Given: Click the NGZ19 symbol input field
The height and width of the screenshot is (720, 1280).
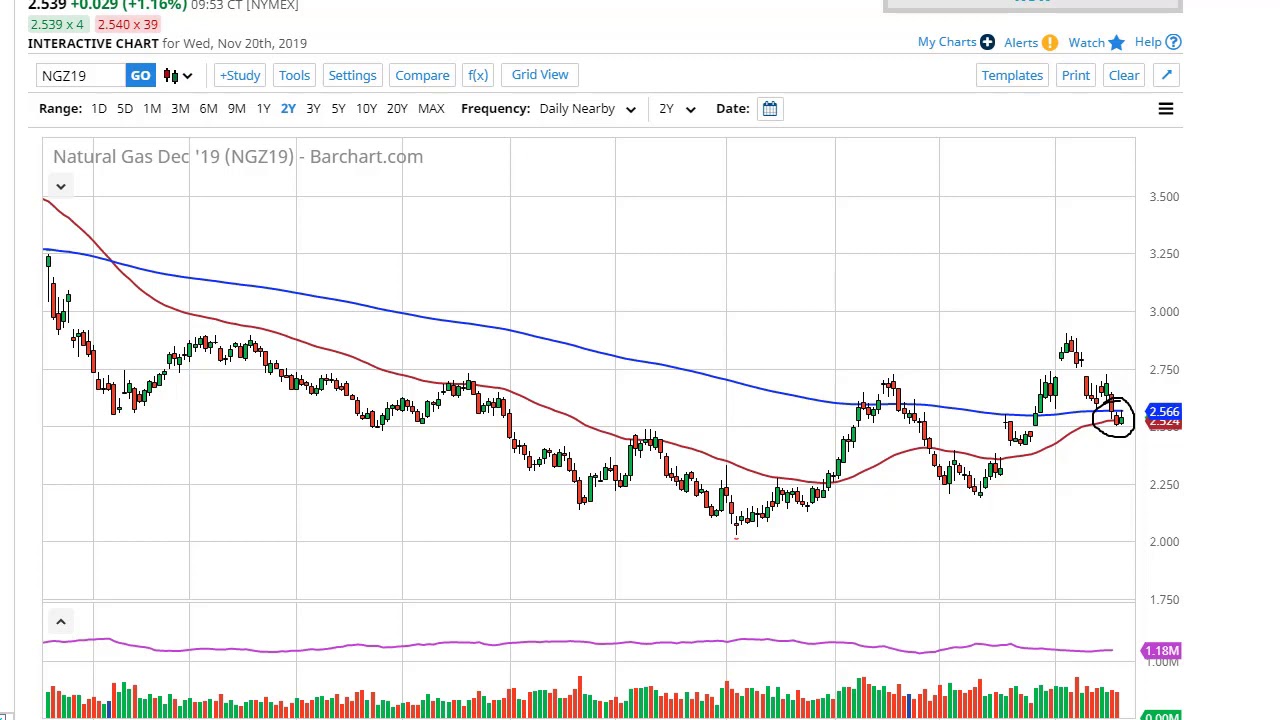Looking at the screenshot, I should [x=82, y=76].
